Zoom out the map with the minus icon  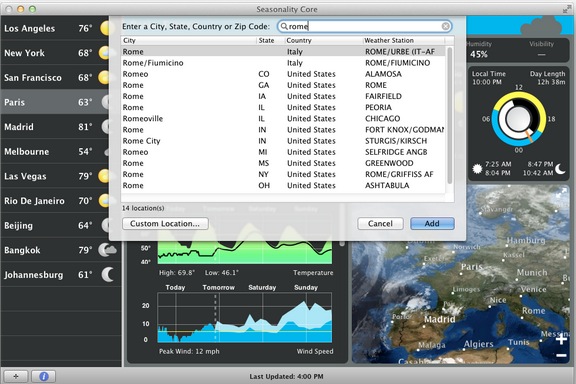coord(561,355)
